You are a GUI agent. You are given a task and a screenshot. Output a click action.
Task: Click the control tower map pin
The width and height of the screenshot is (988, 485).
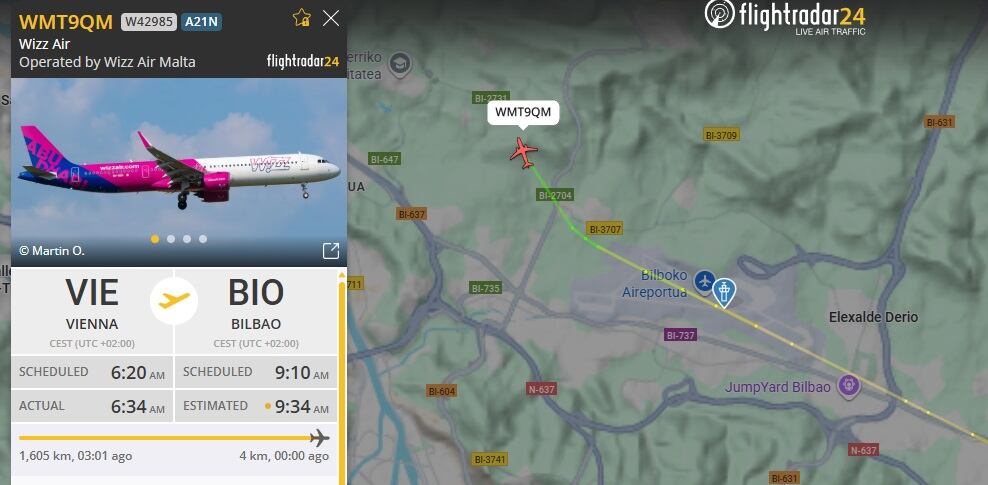tap(724, 292)
